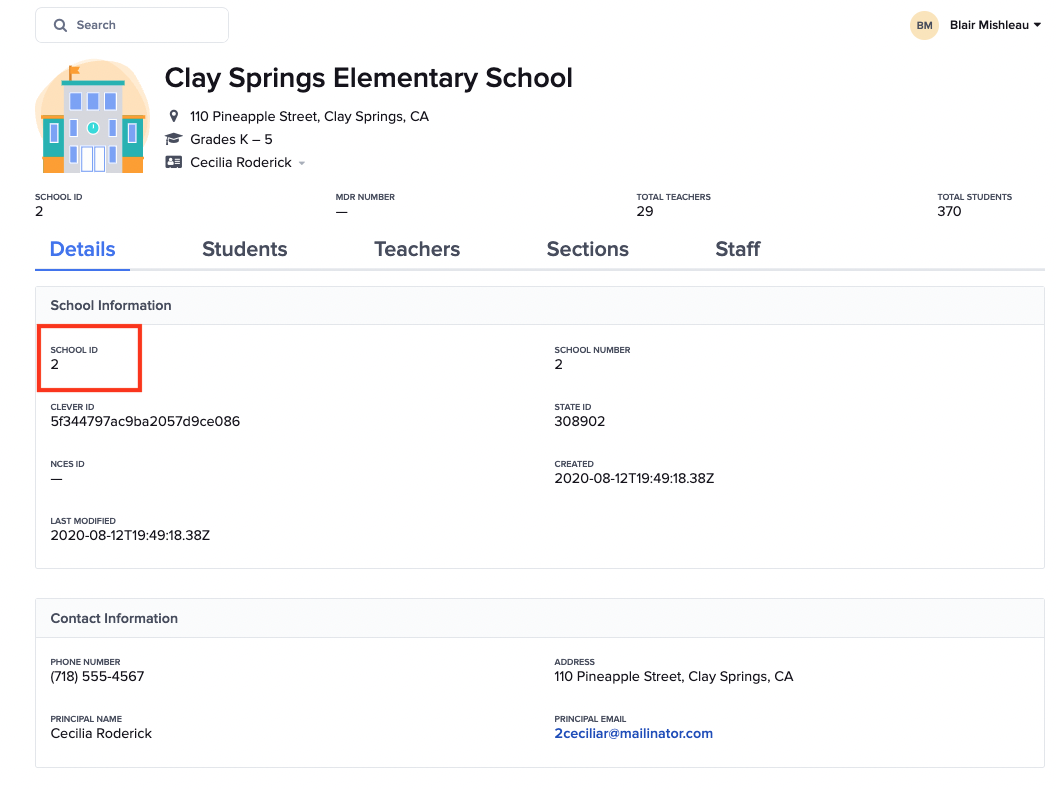Click the phone number (718) 555-4567

97,676
